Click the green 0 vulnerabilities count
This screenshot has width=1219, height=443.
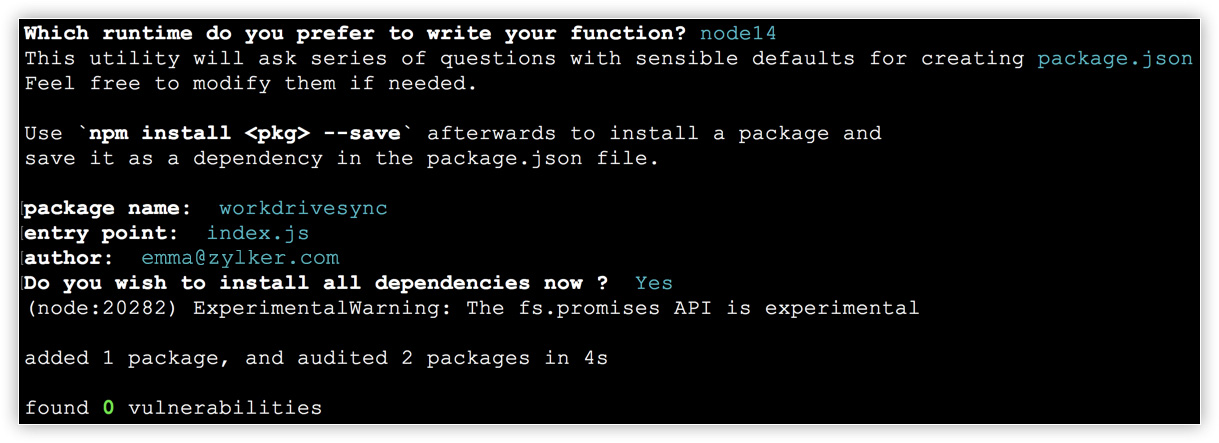(108, 408)
